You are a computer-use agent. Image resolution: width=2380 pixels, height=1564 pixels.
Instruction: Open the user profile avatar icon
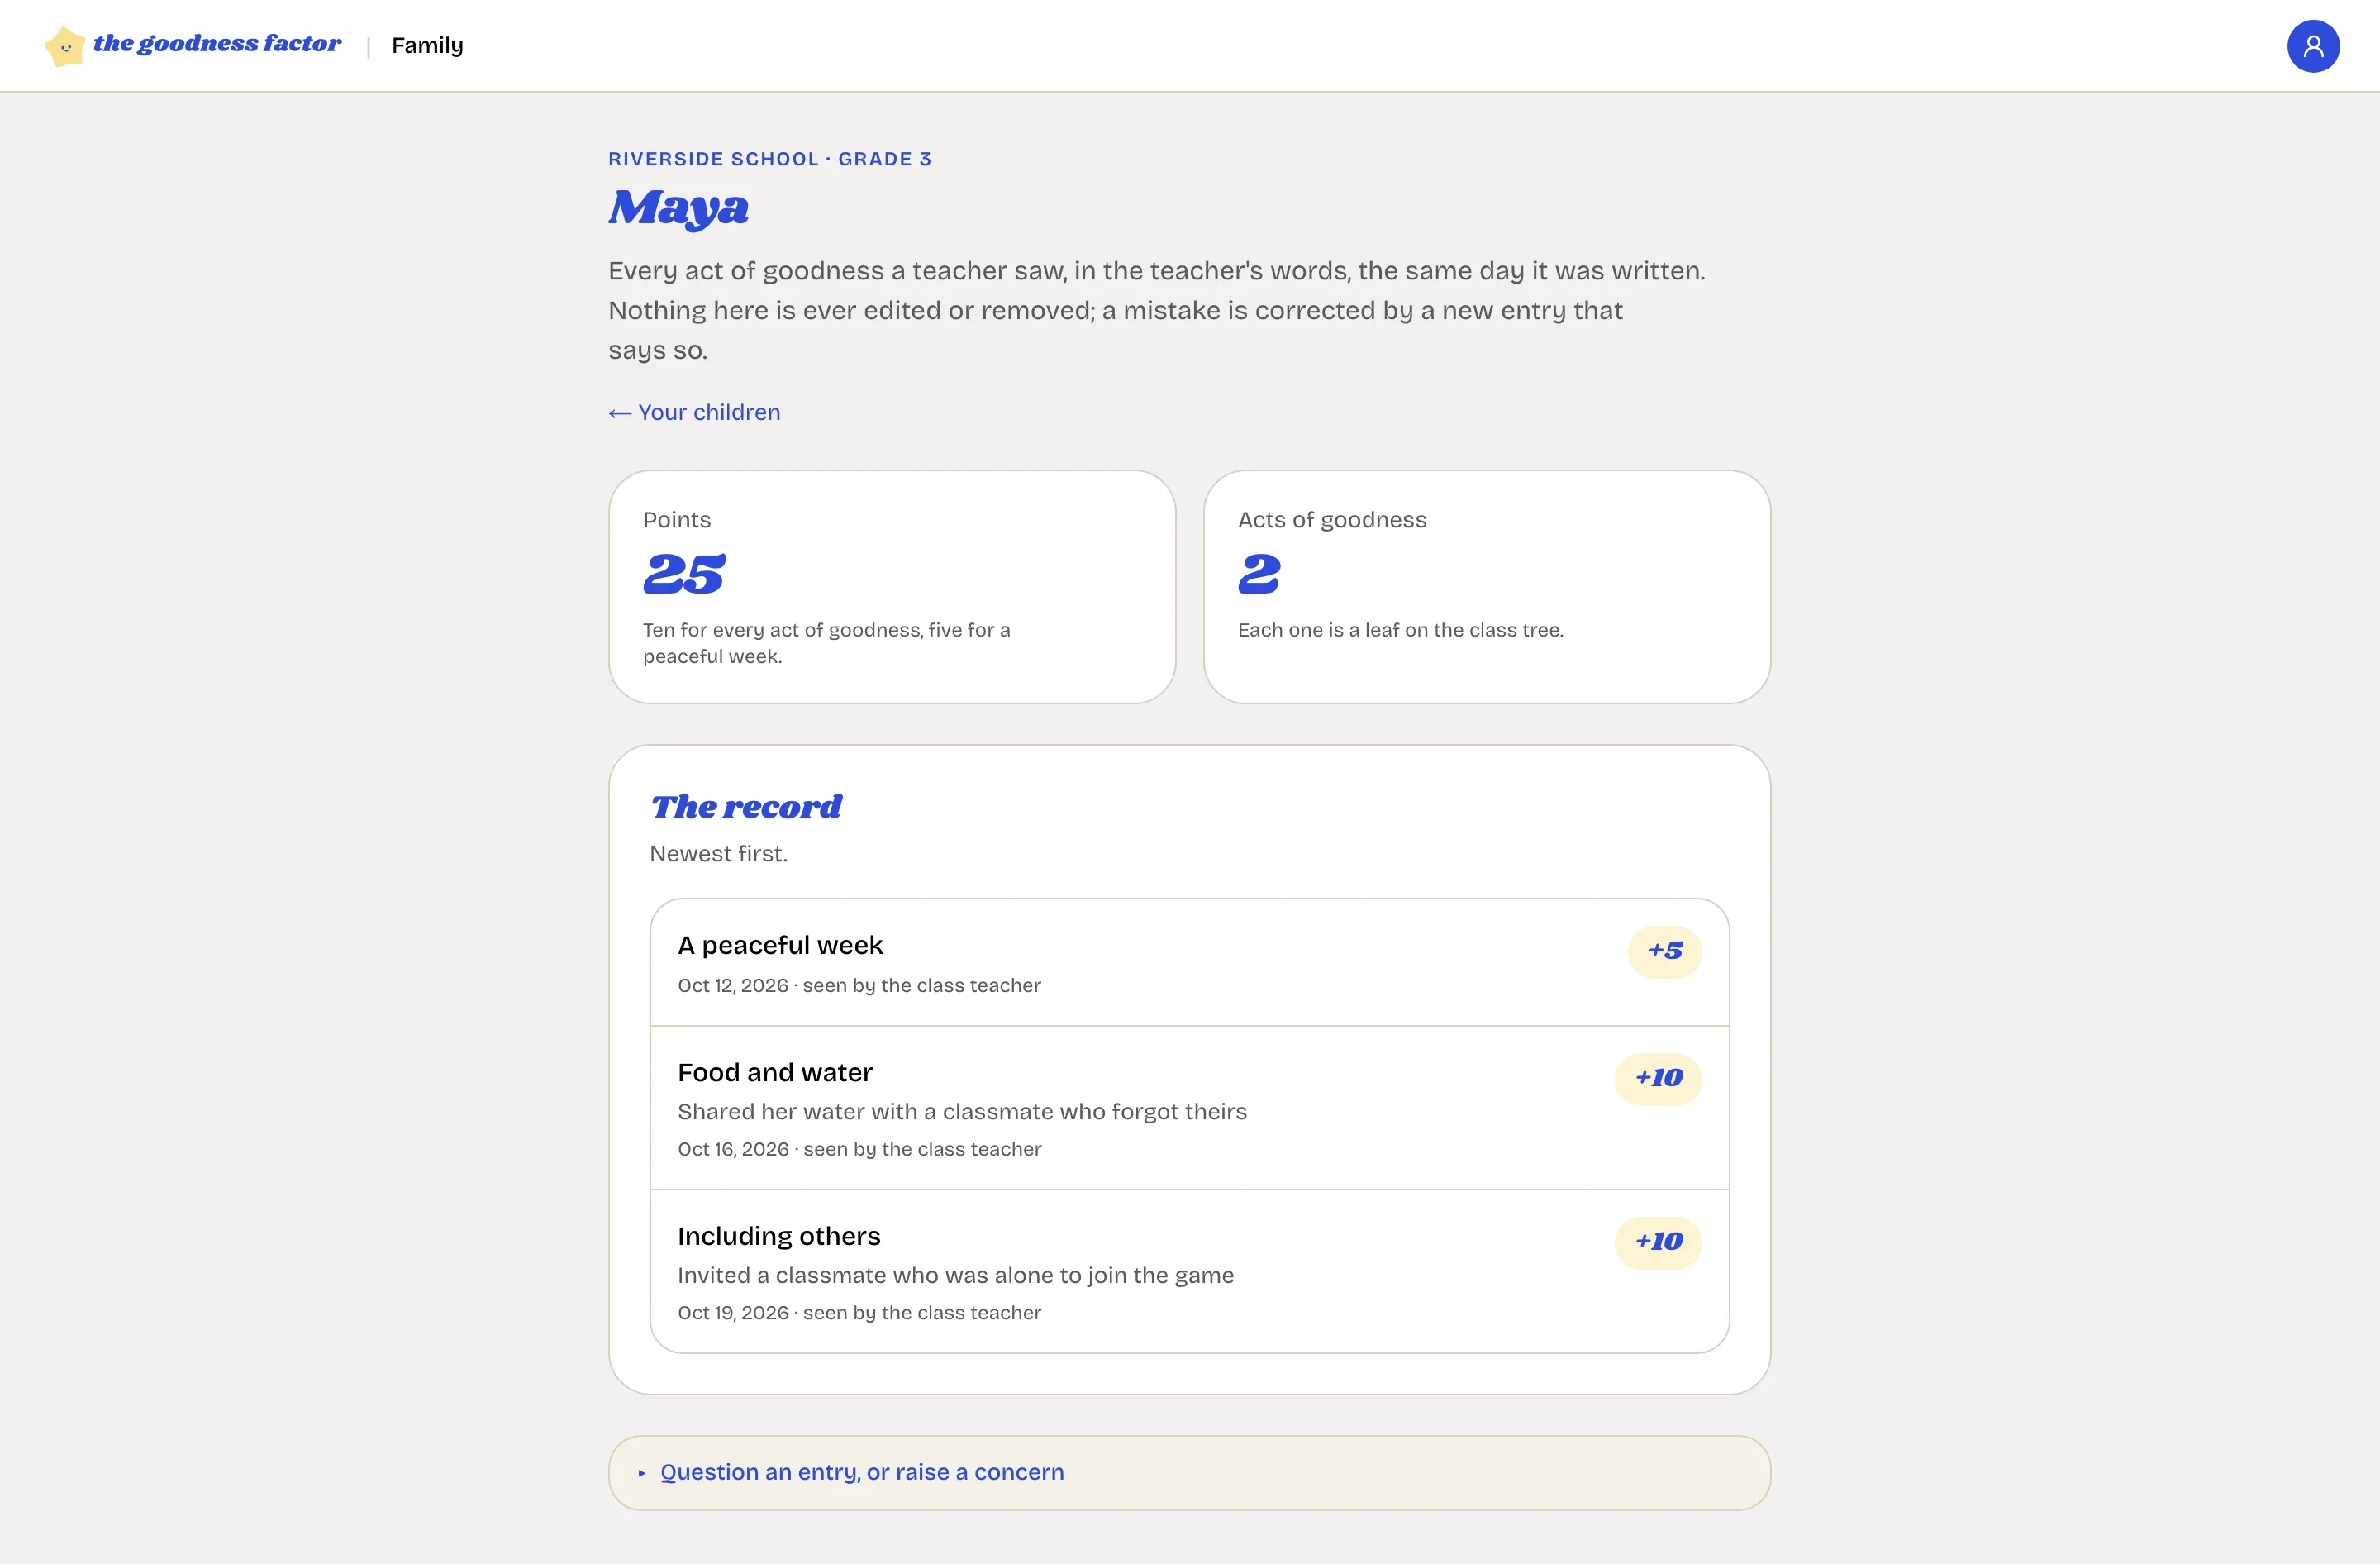[2313, 46]
